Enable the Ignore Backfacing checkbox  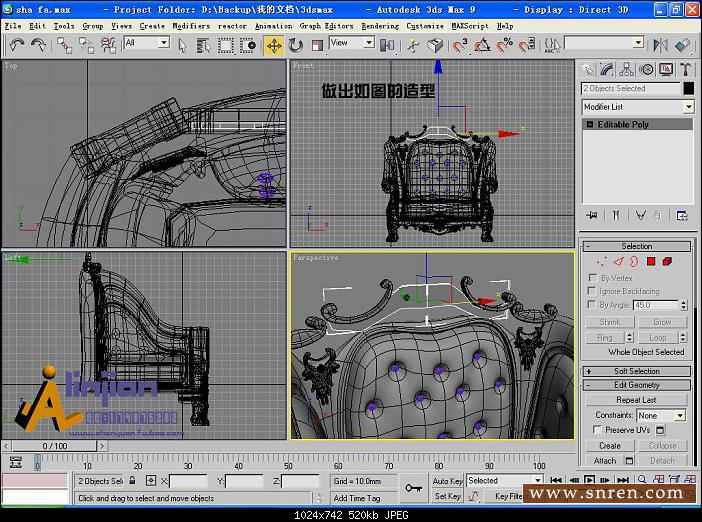[592, 291]
